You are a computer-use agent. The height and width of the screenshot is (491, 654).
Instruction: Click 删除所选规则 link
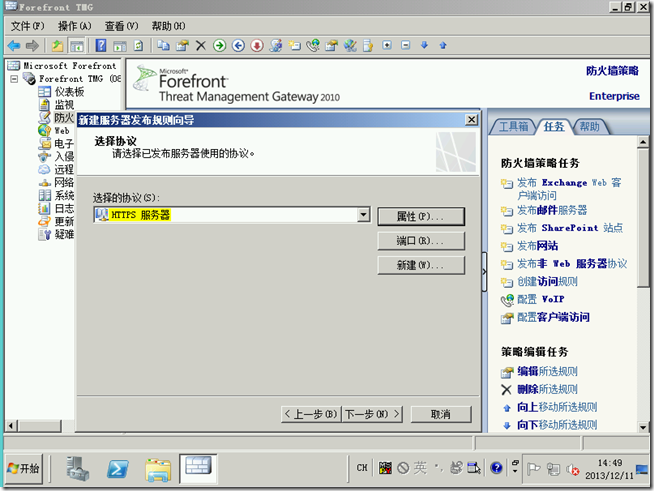tap(547, 389)
